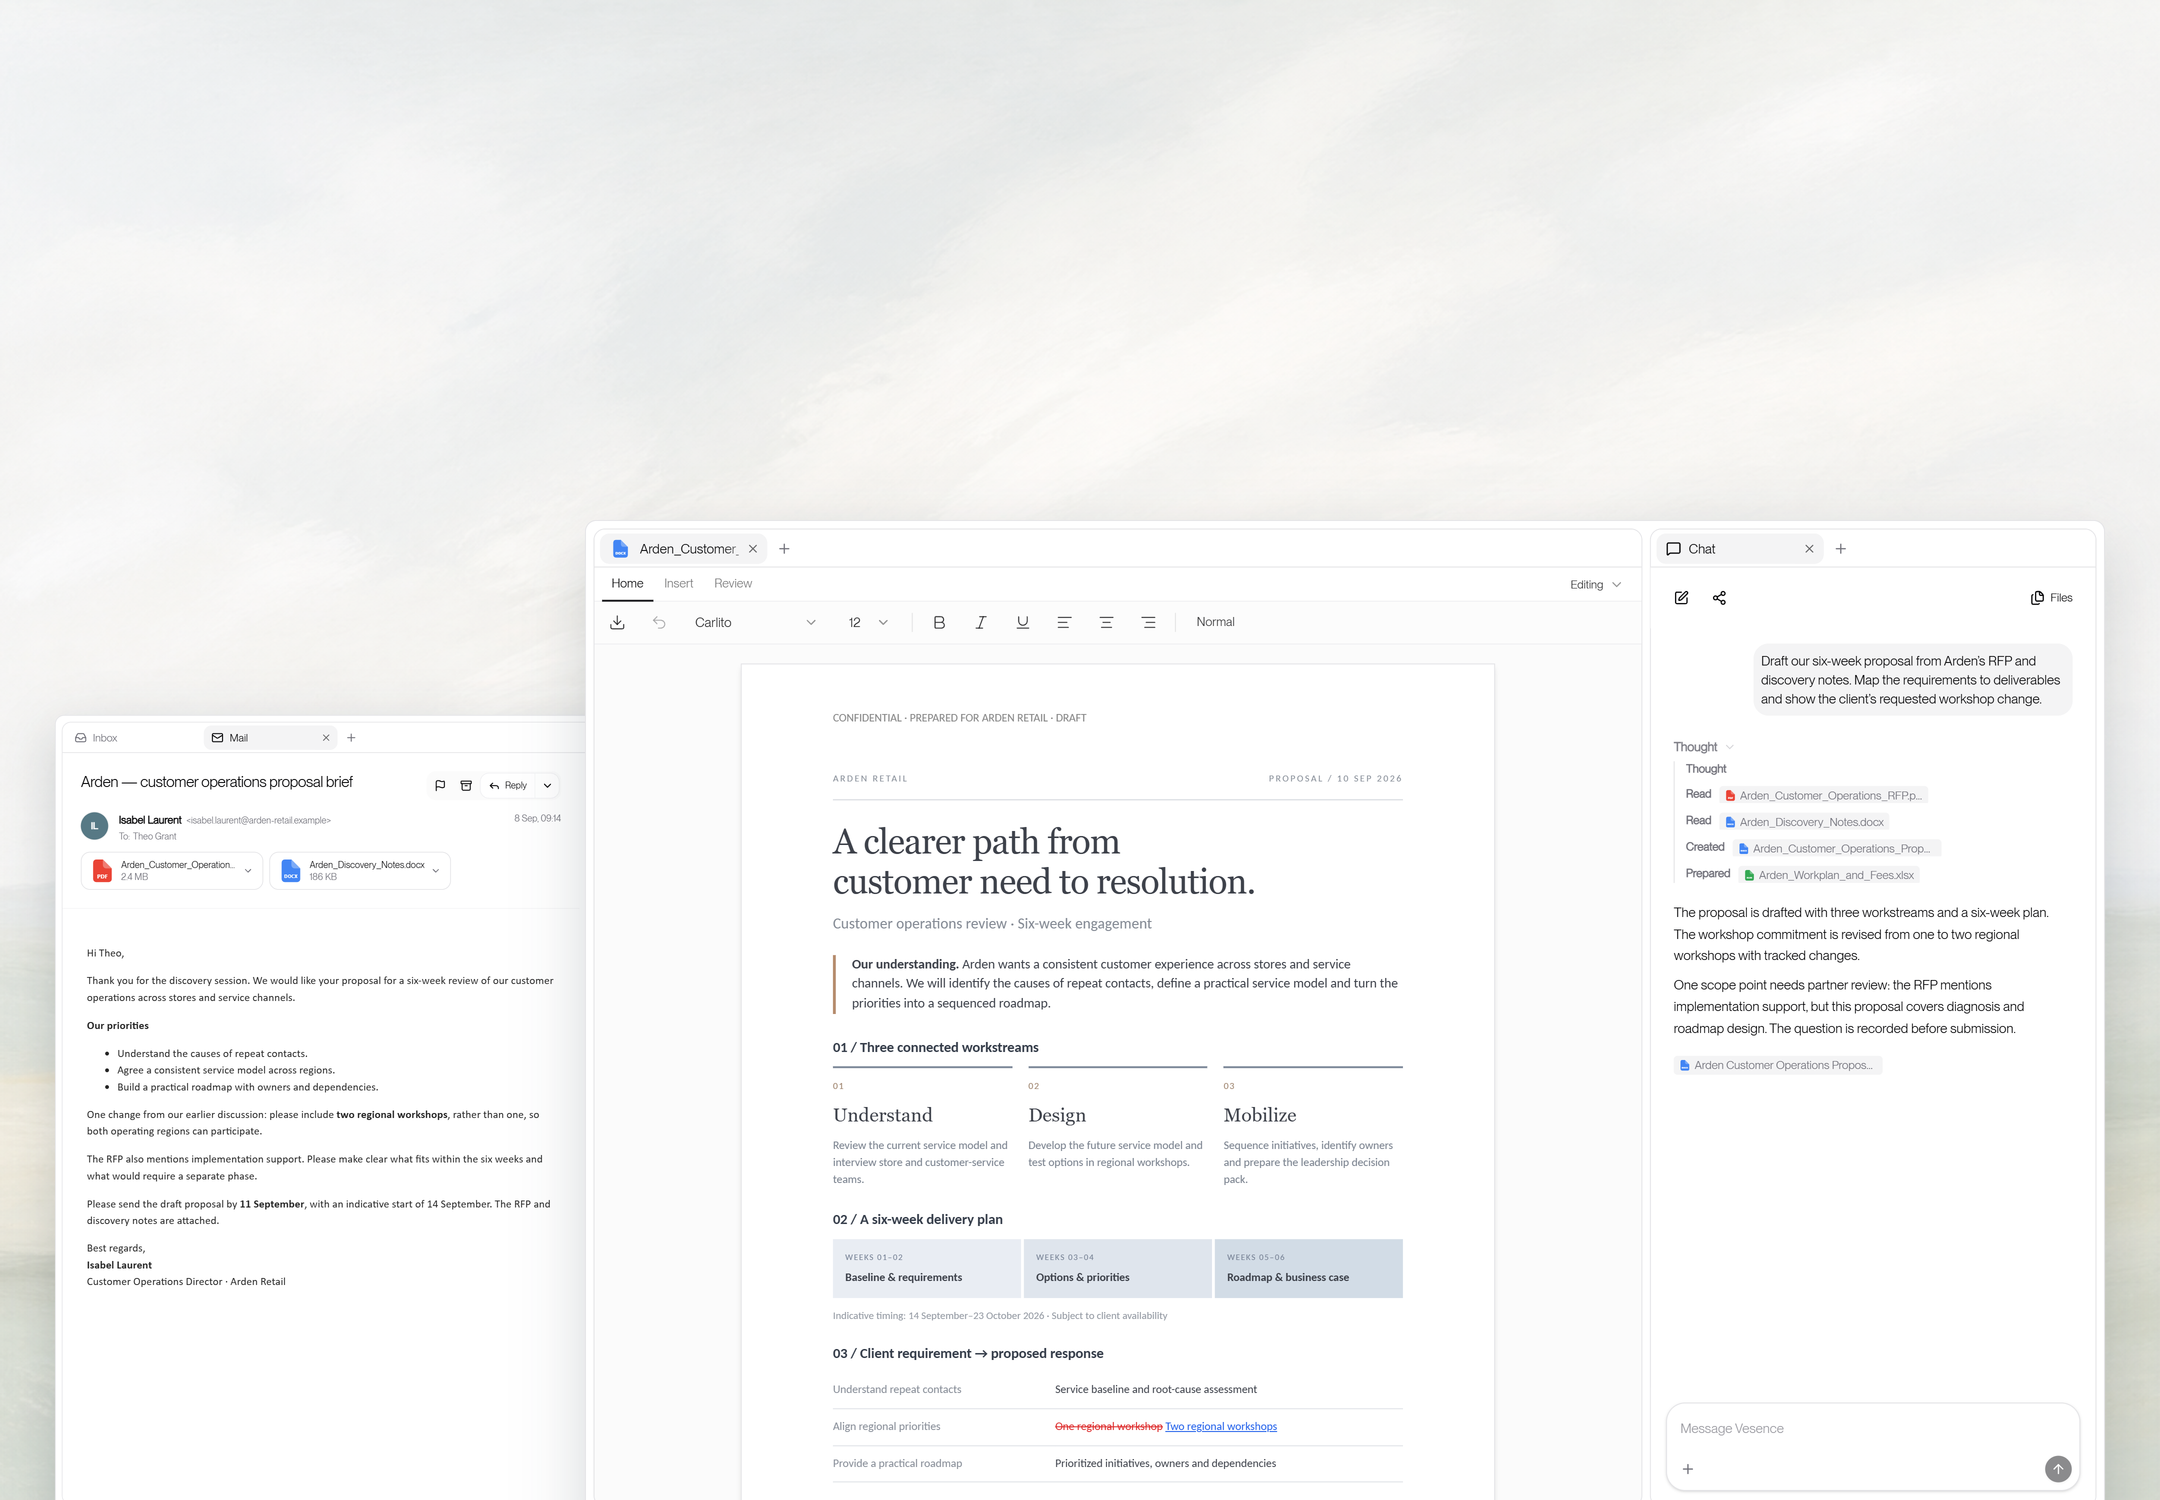
Task: Center align text
Action: [x=1106, y=622]
